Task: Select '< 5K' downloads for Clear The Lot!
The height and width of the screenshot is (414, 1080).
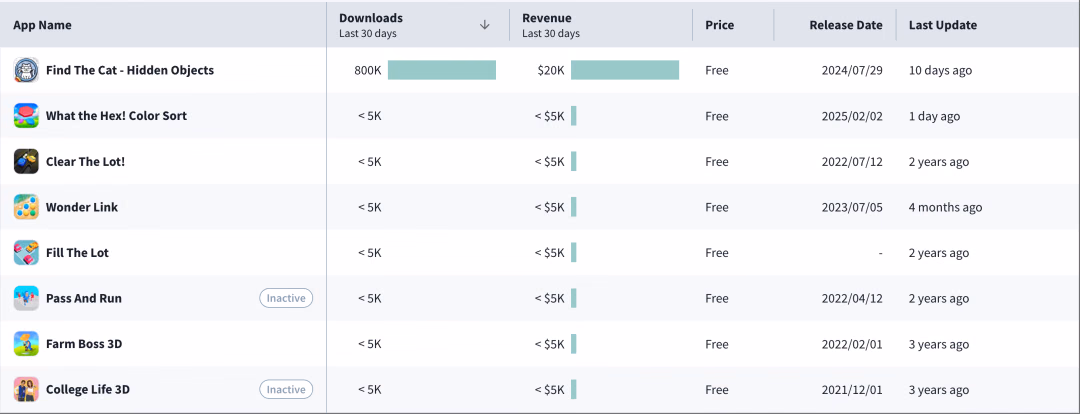Action: point(370,162)
